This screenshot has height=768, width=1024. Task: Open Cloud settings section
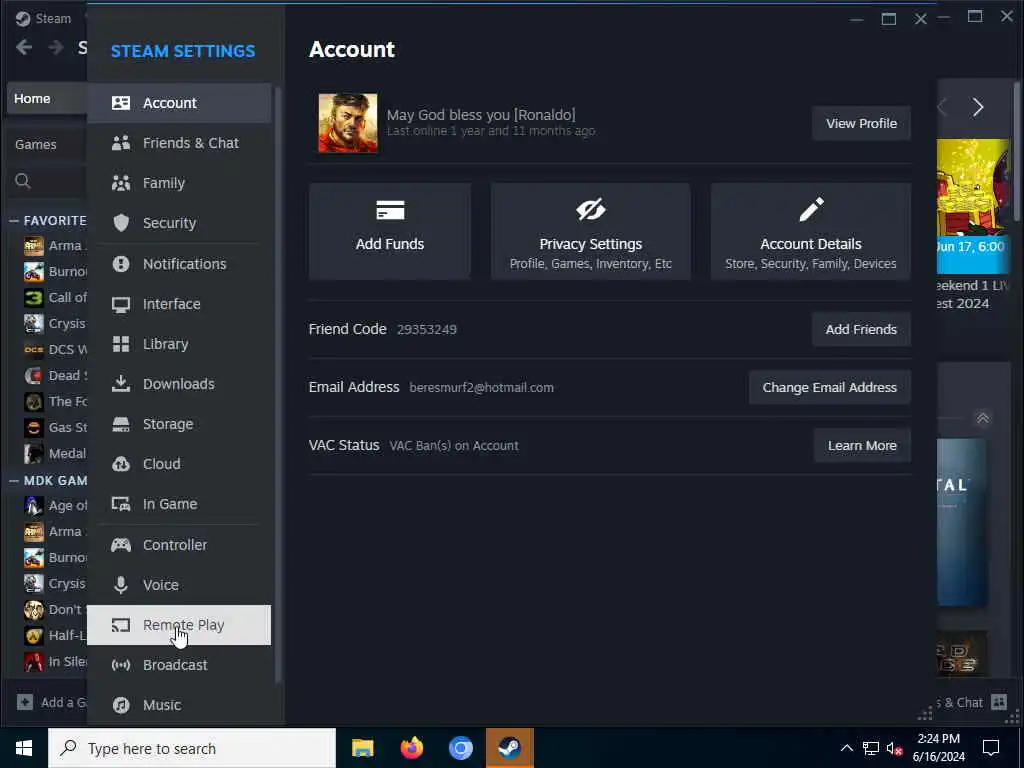[x=179, y=464]
